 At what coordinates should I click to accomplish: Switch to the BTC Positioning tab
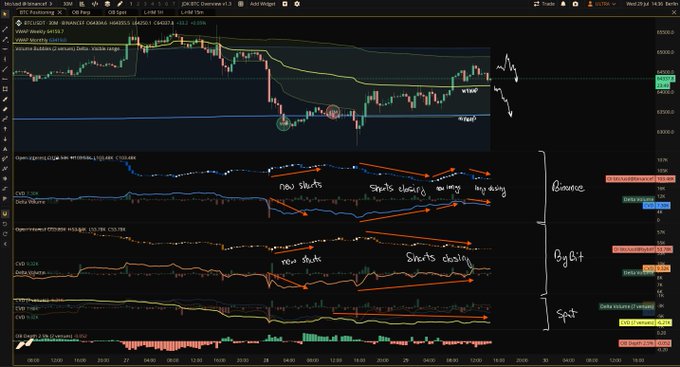tap(37, 13)
